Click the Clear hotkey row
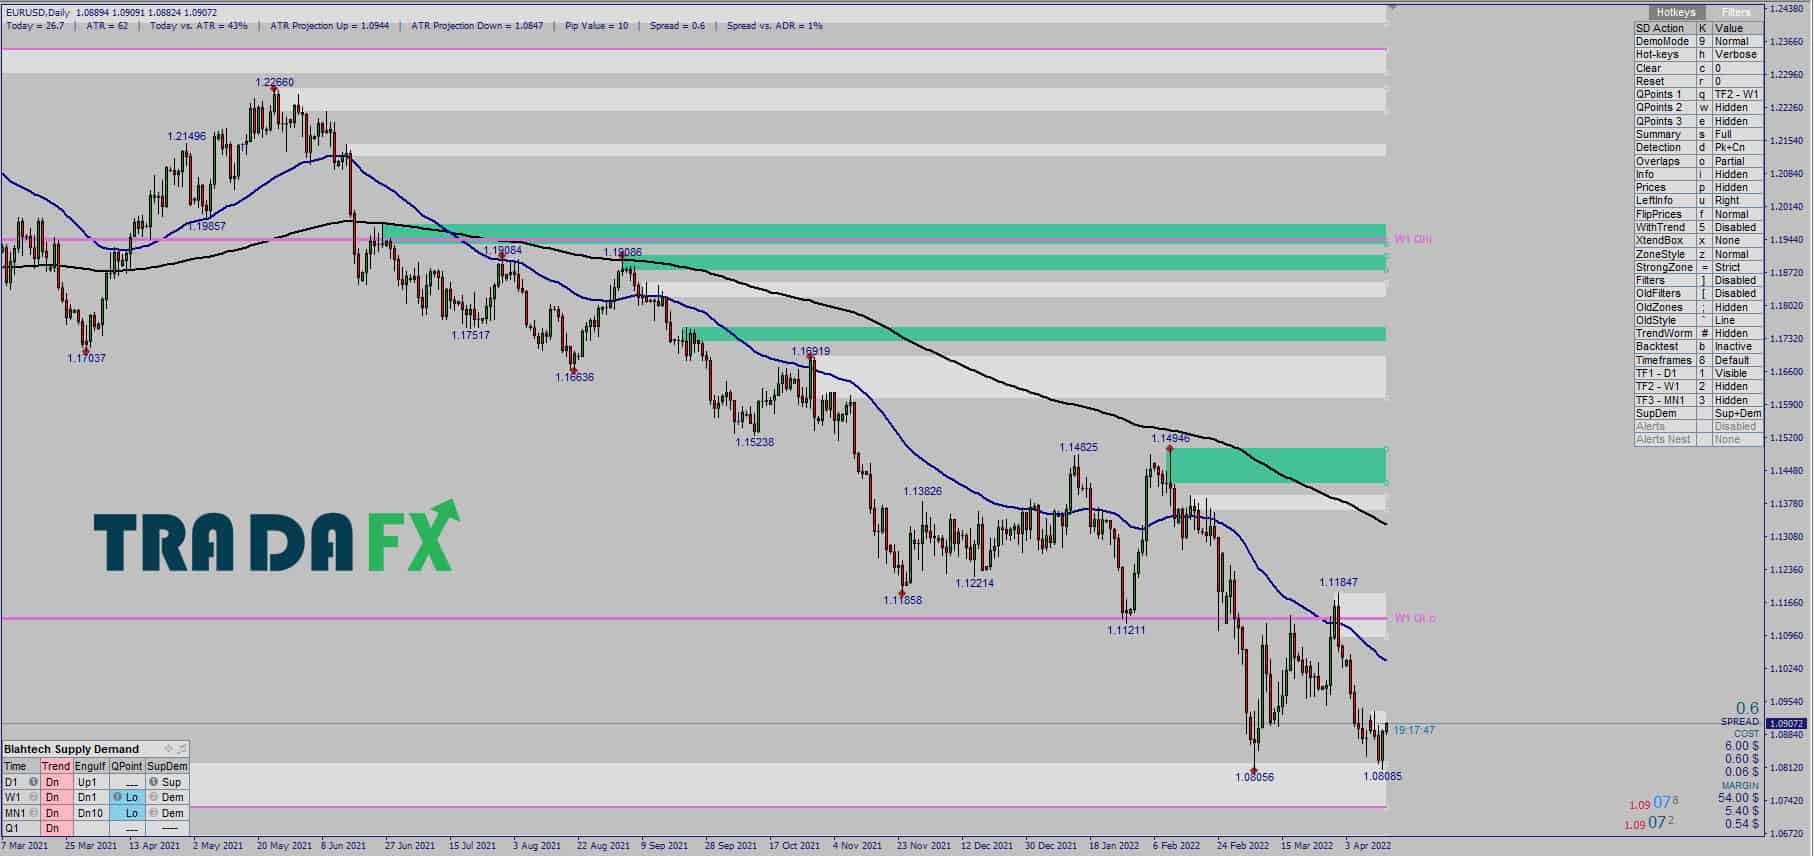 point(1698,68)
